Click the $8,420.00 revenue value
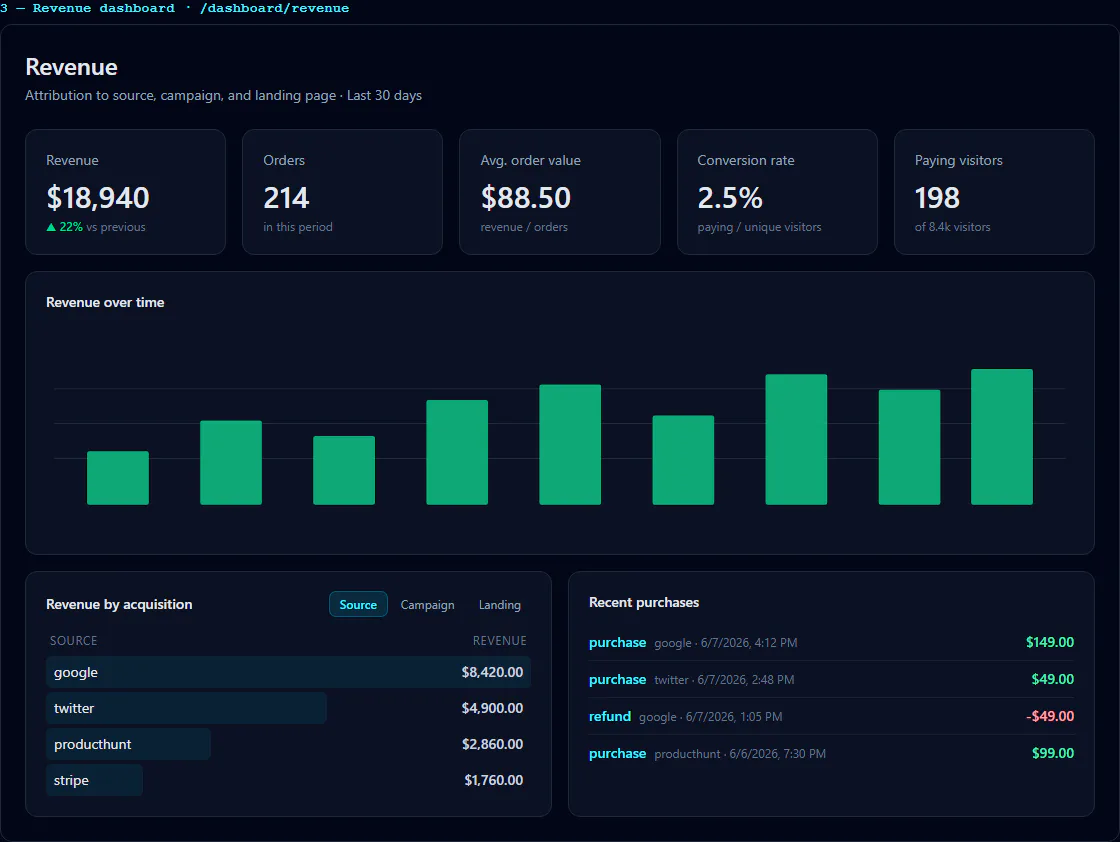 (492, 672)
